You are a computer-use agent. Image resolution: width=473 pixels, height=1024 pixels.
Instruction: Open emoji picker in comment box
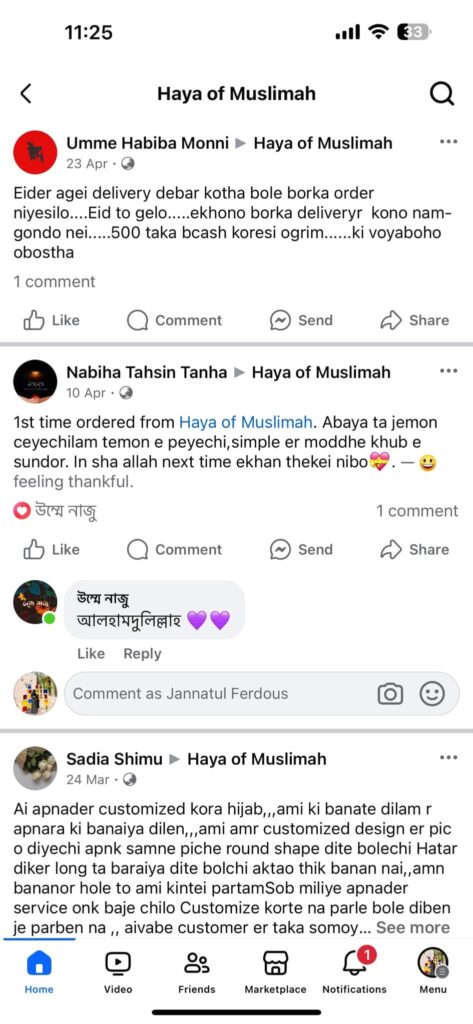(432, 694)
